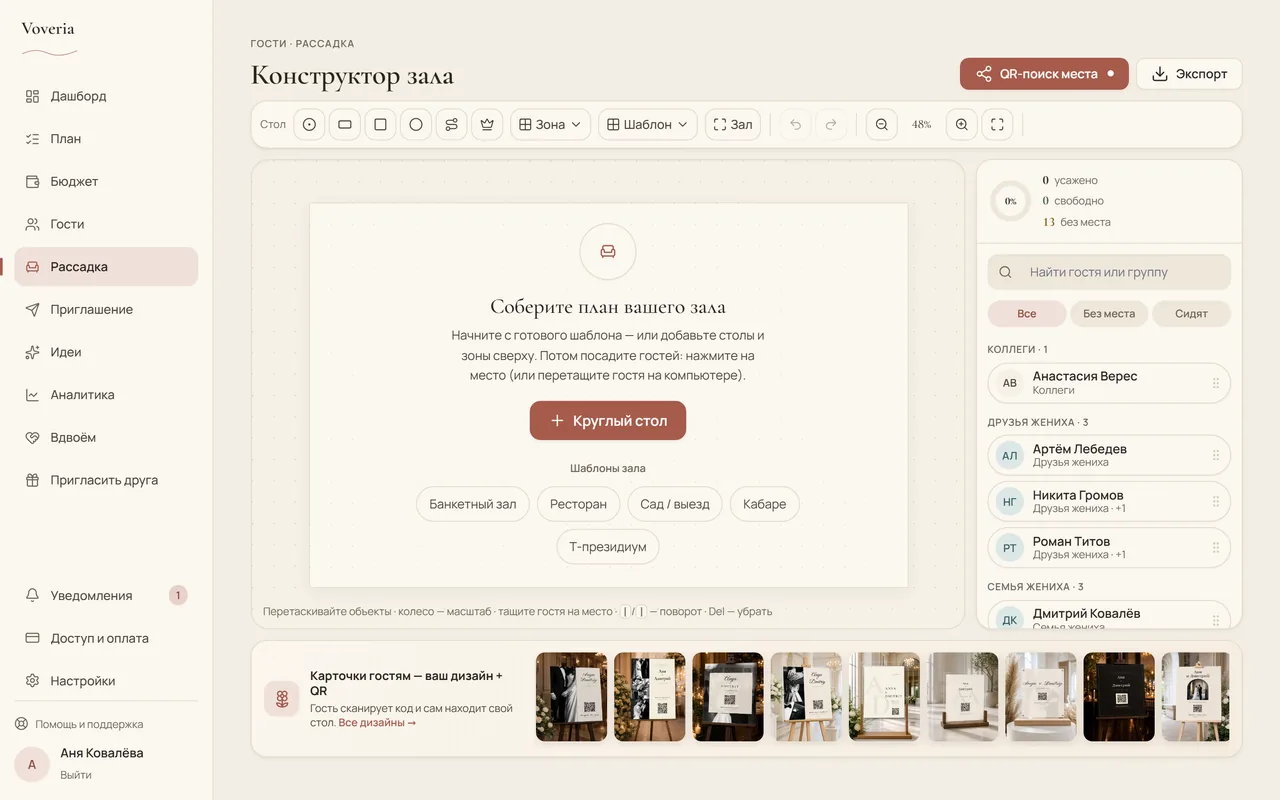Select guest Артём Лебедев
Viewport: 1280px width, 800px height.
tap(1109, 455)
